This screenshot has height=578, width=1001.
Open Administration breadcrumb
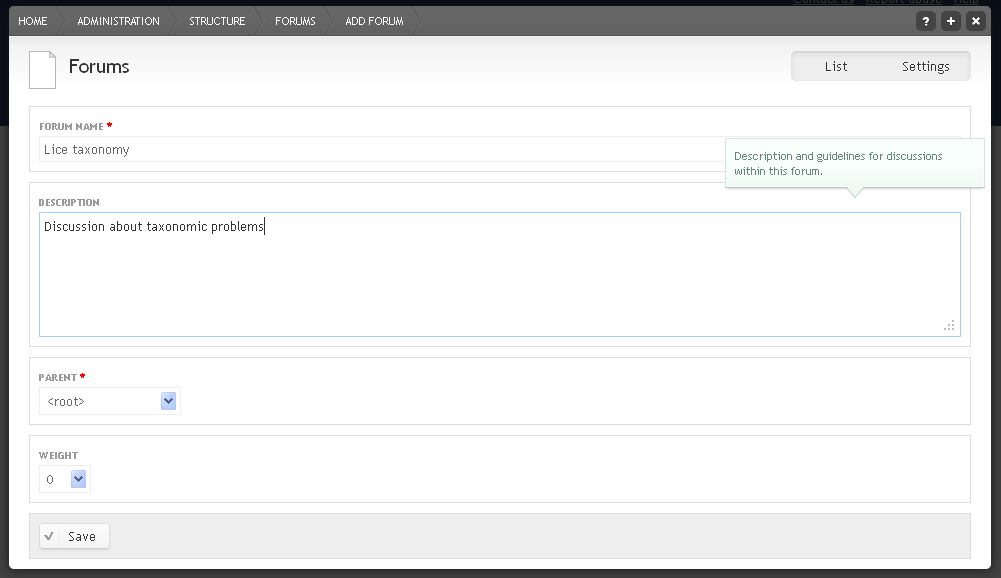[118, 21]
